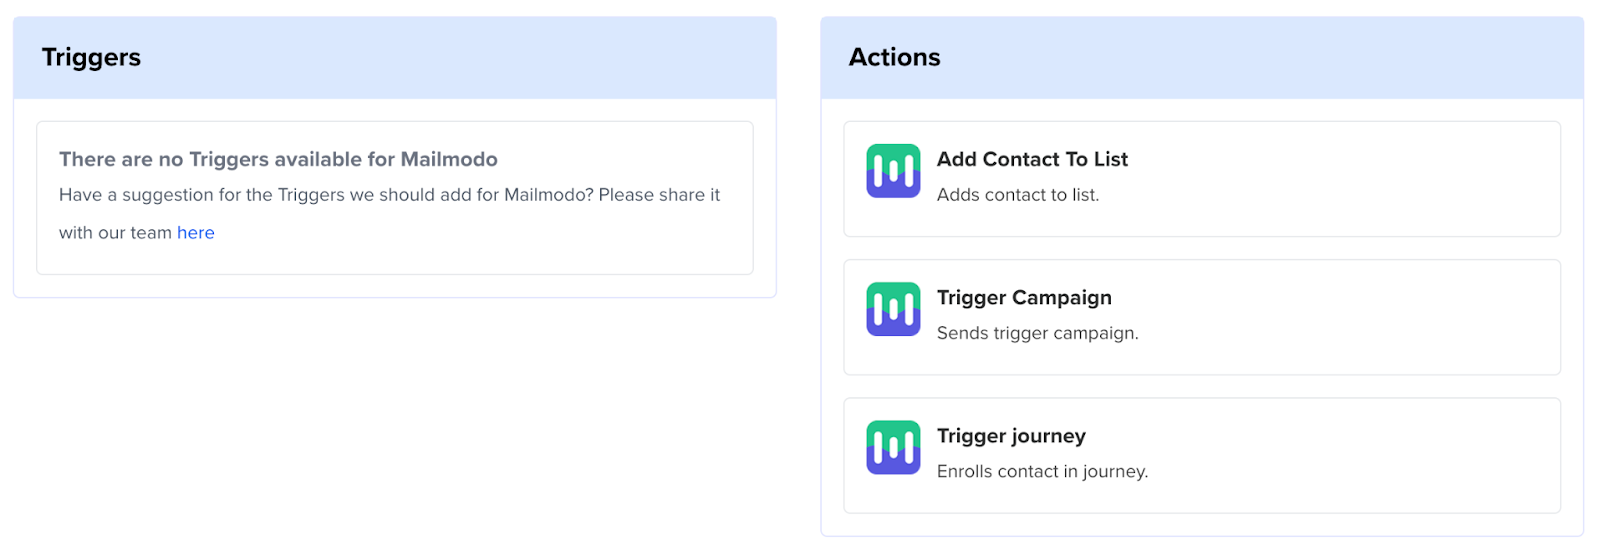Click empty space in Add Contact To List card
This screenshot has width=1600, height=552.
tap(1350, 180)
